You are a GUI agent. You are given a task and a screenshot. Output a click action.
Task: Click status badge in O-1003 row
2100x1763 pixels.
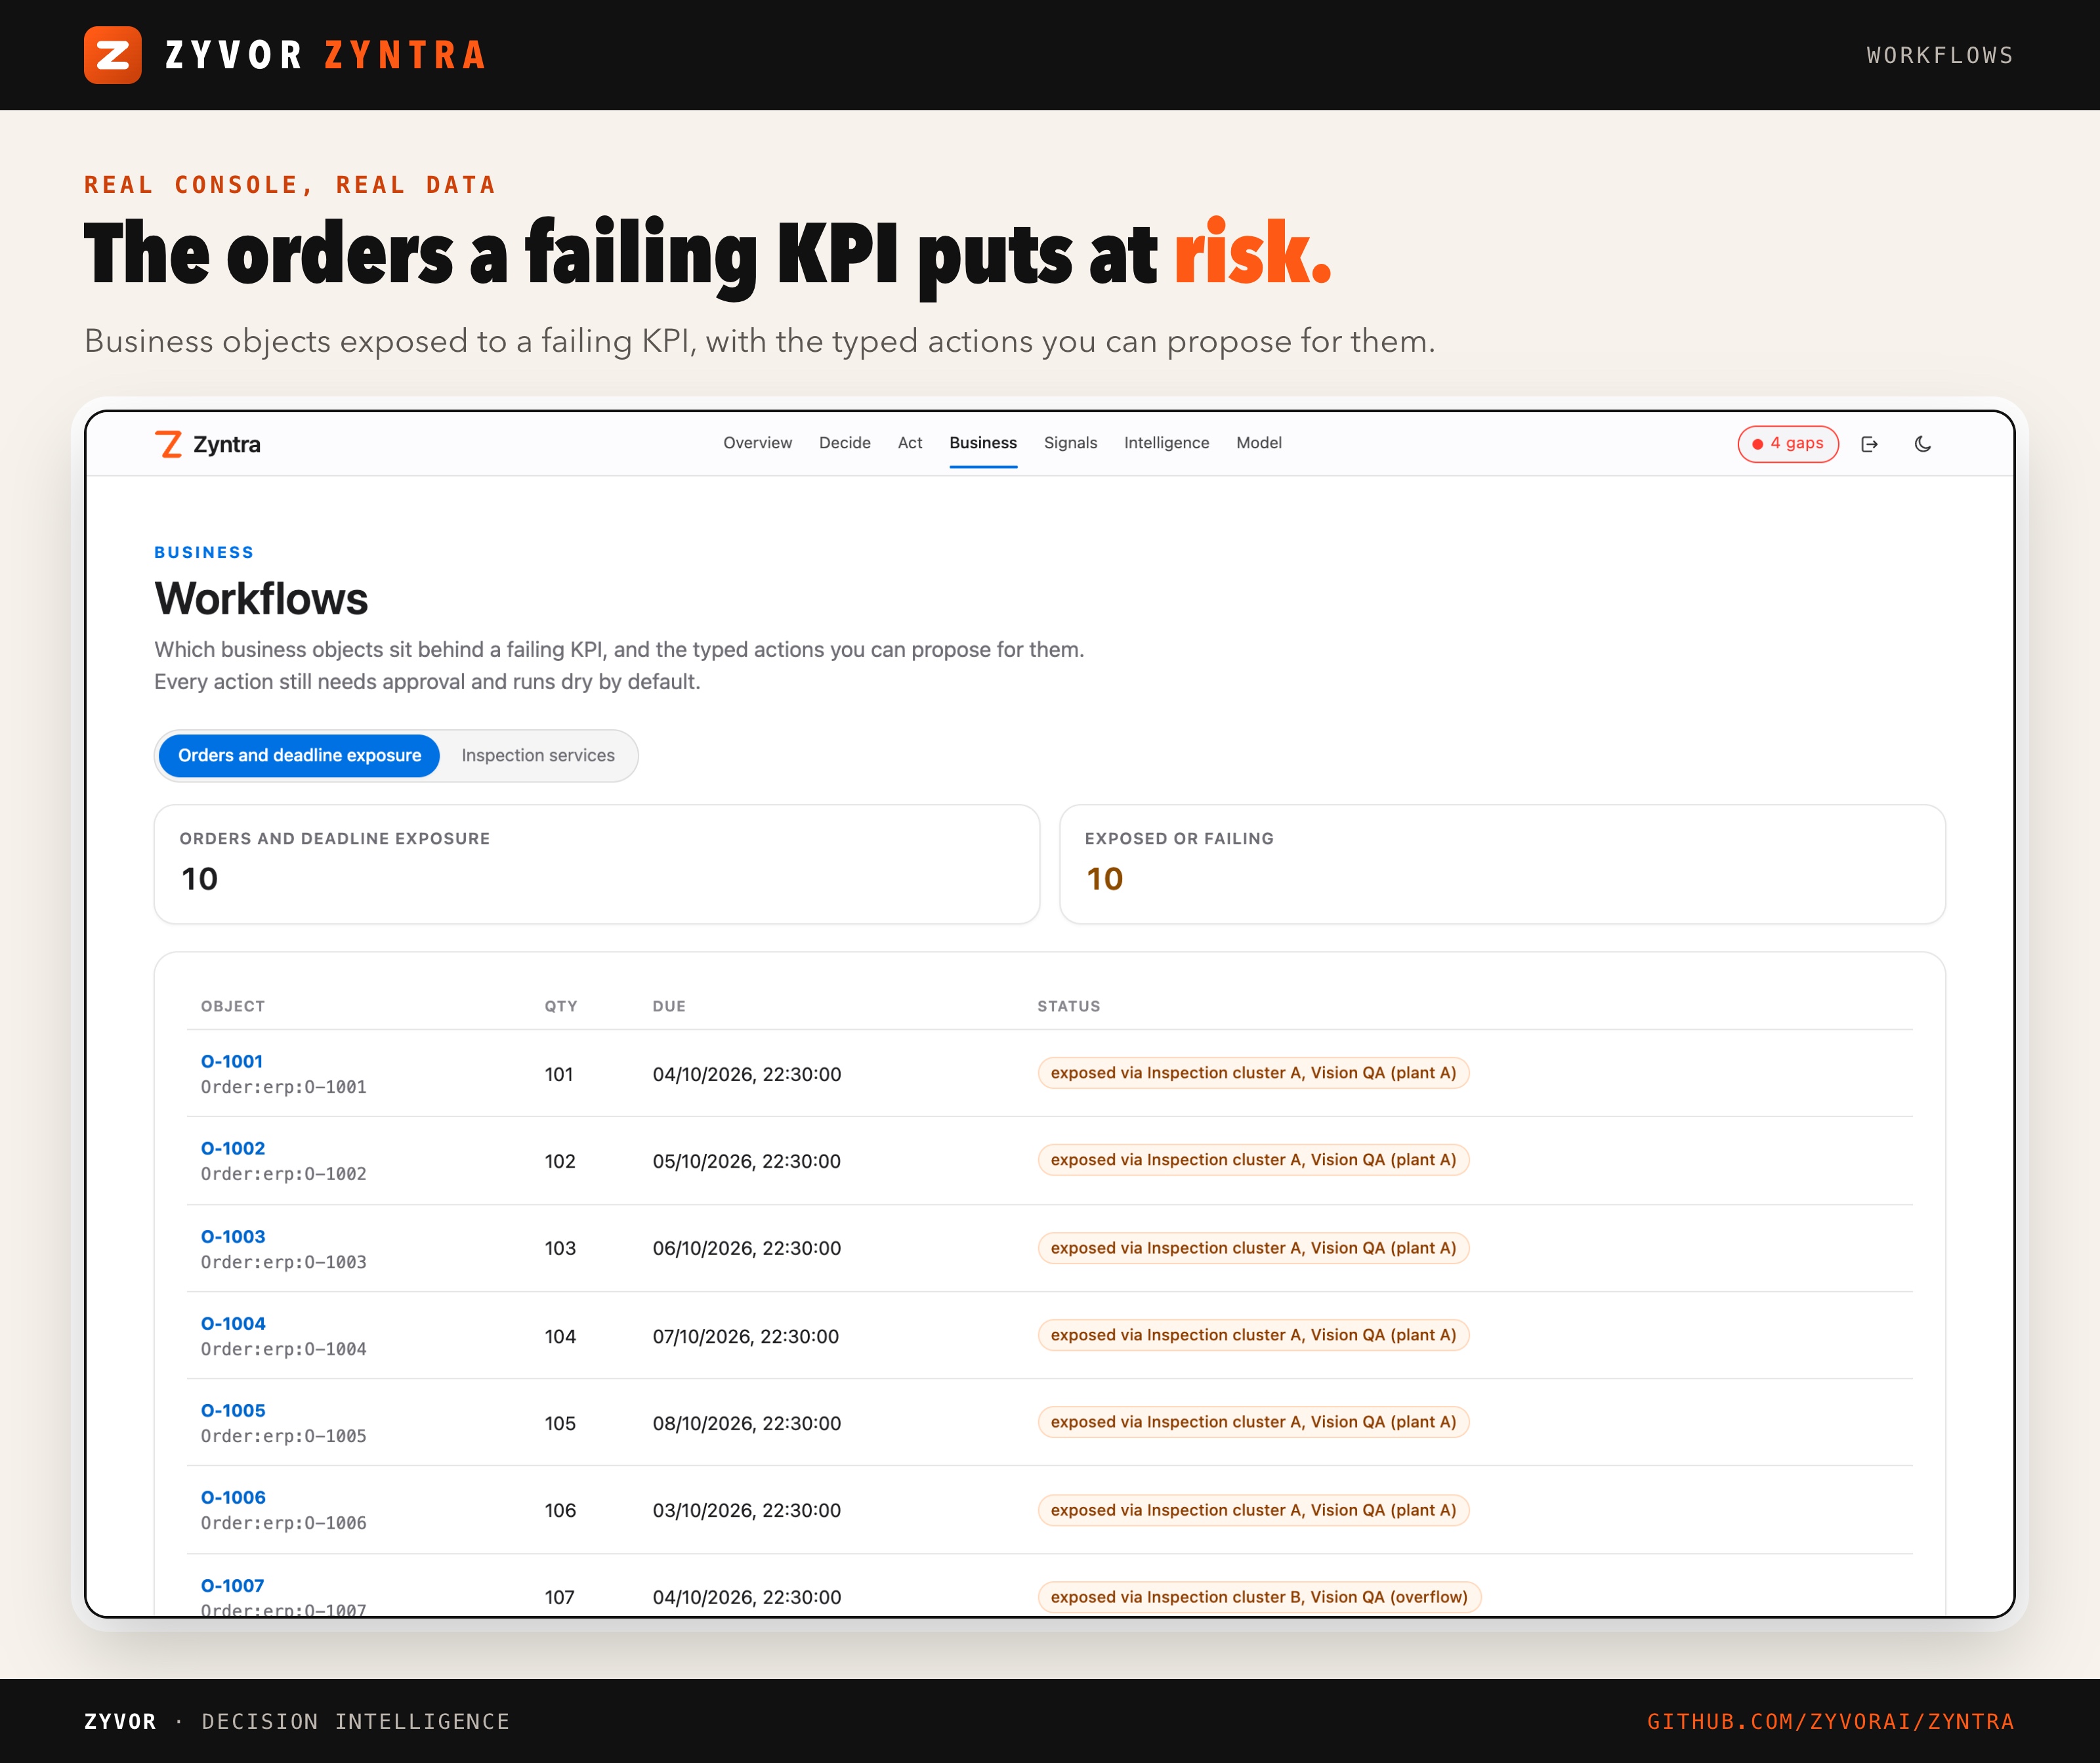tap(1253, 1248)
